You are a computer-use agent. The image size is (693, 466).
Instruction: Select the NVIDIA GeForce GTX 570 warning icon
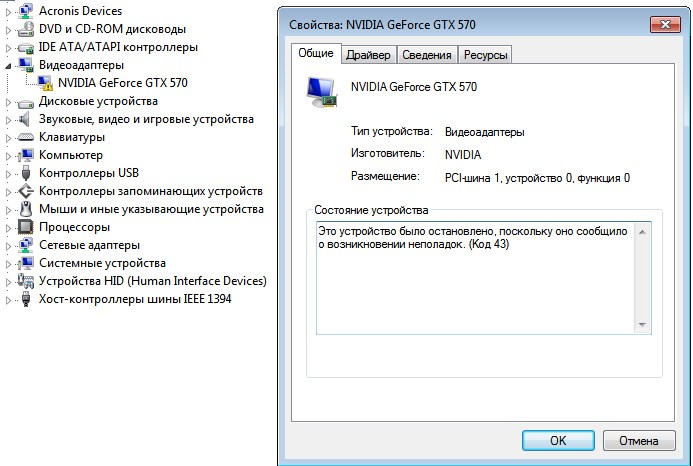pos(45,83)
